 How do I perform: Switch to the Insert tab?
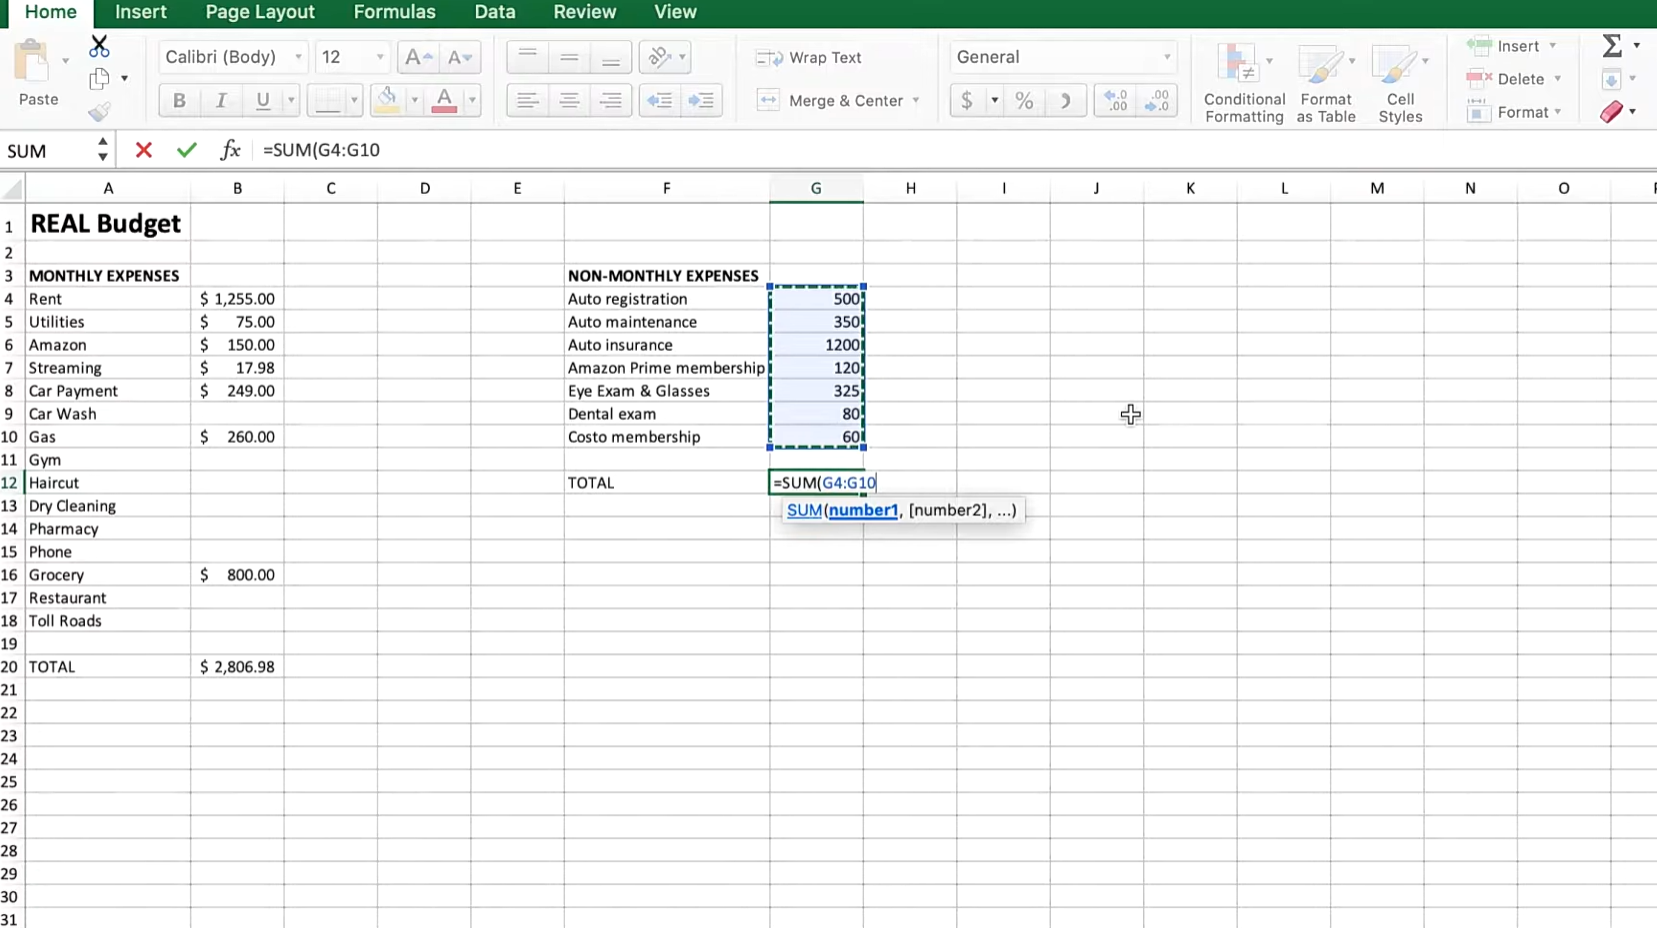click(141, 12)
